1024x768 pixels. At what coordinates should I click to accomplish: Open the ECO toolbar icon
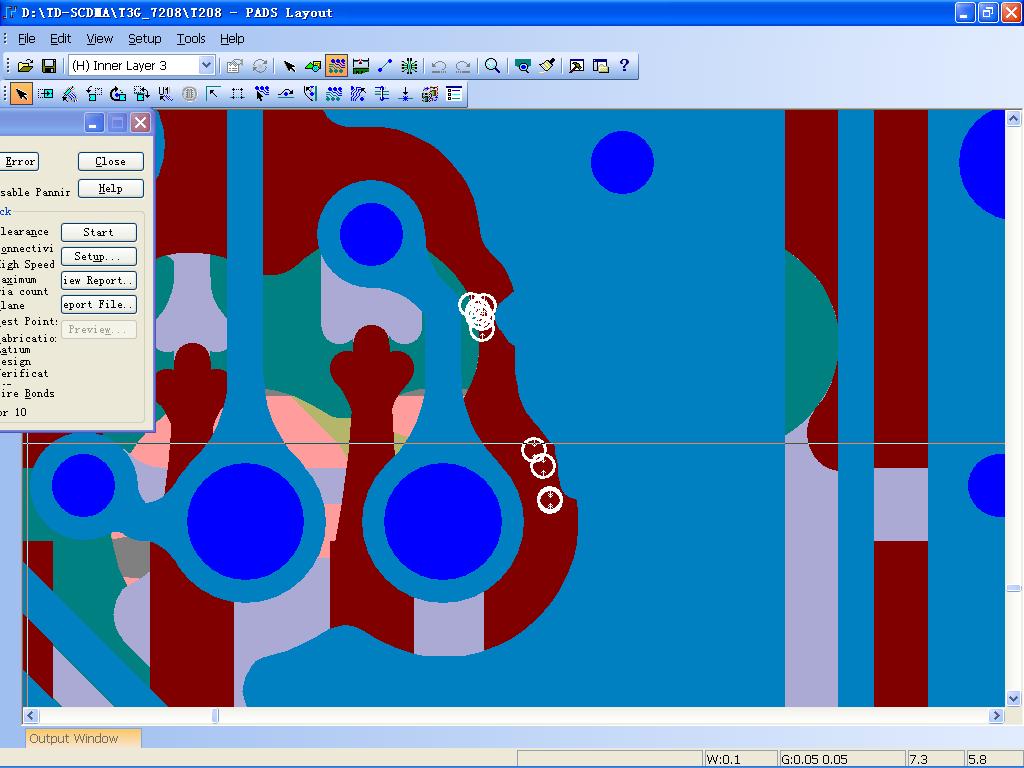385,66
